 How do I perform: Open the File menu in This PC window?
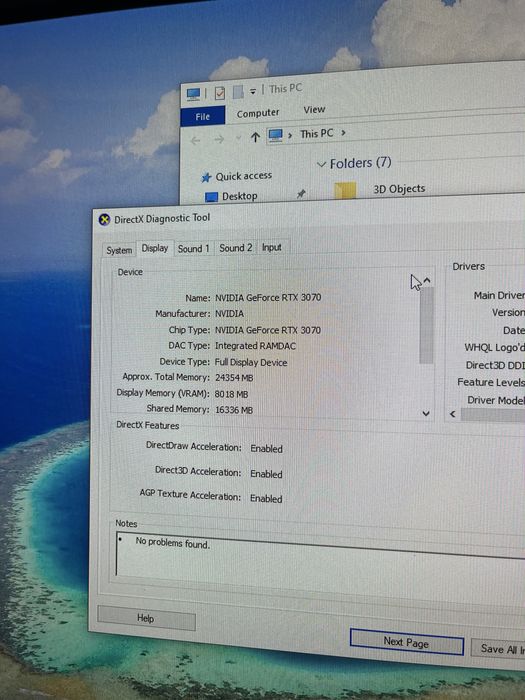tap(203, 117)
